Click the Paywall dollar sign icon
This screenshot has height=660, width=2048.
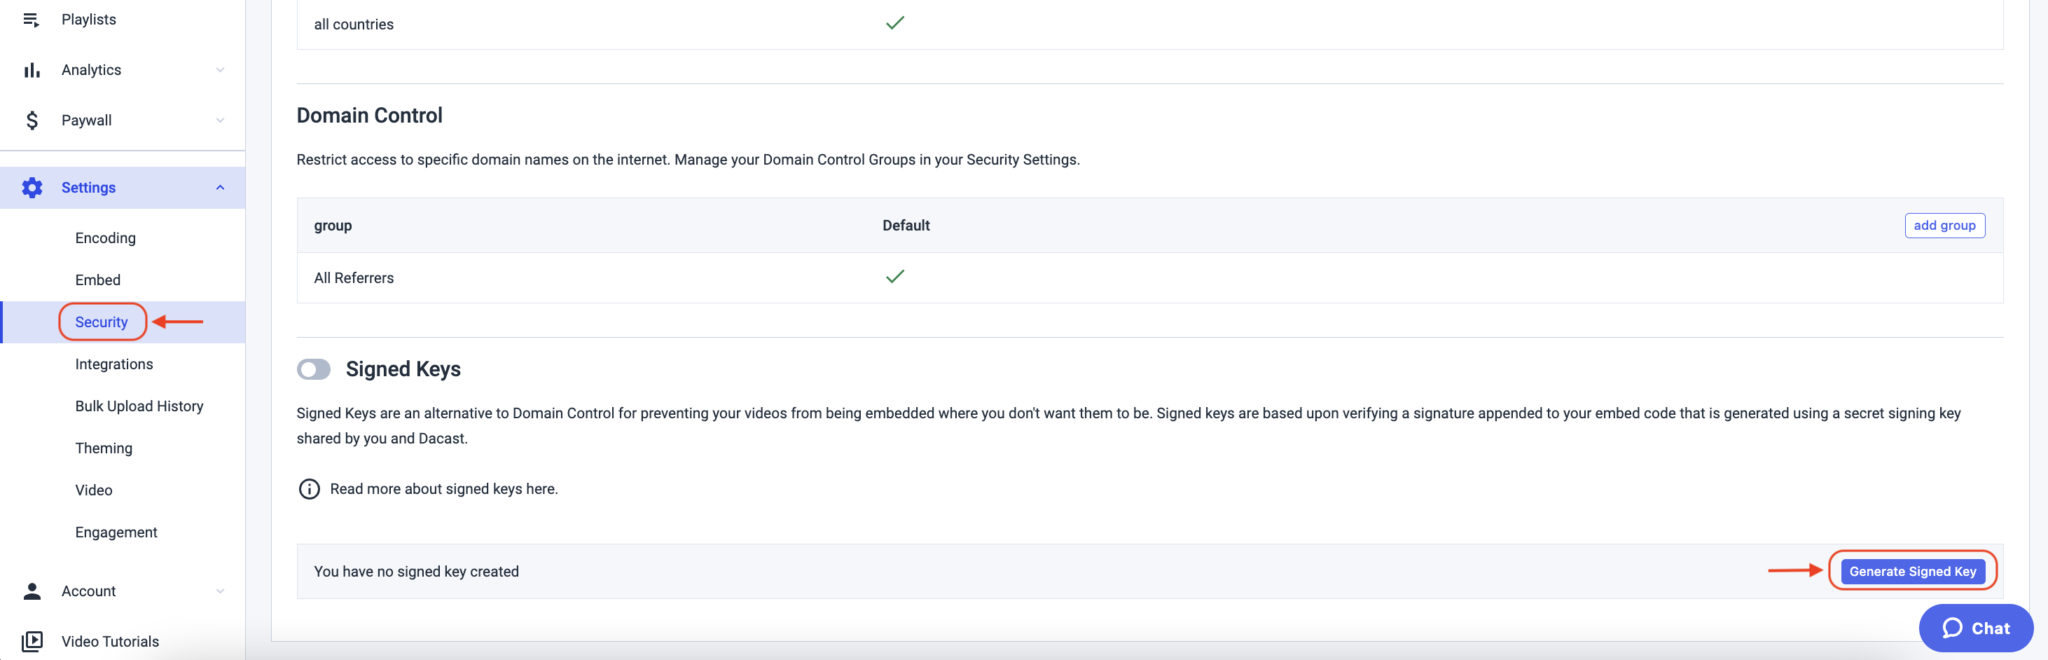pos(32,120)
